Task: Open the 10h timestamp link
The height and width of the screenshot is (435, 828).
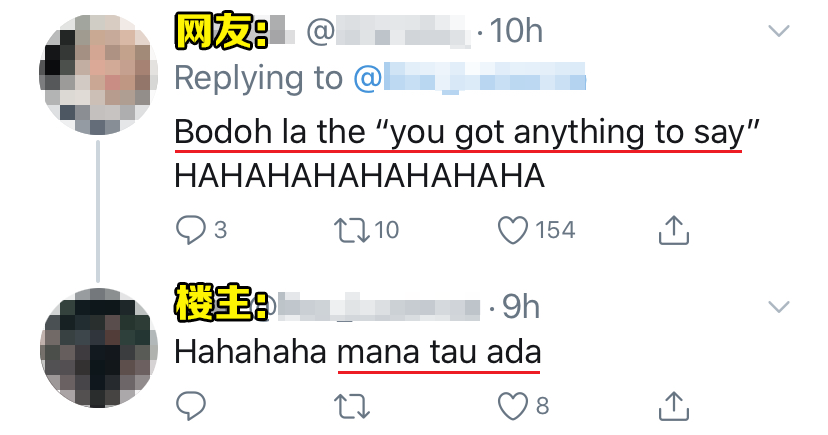Action: (516, 31)
